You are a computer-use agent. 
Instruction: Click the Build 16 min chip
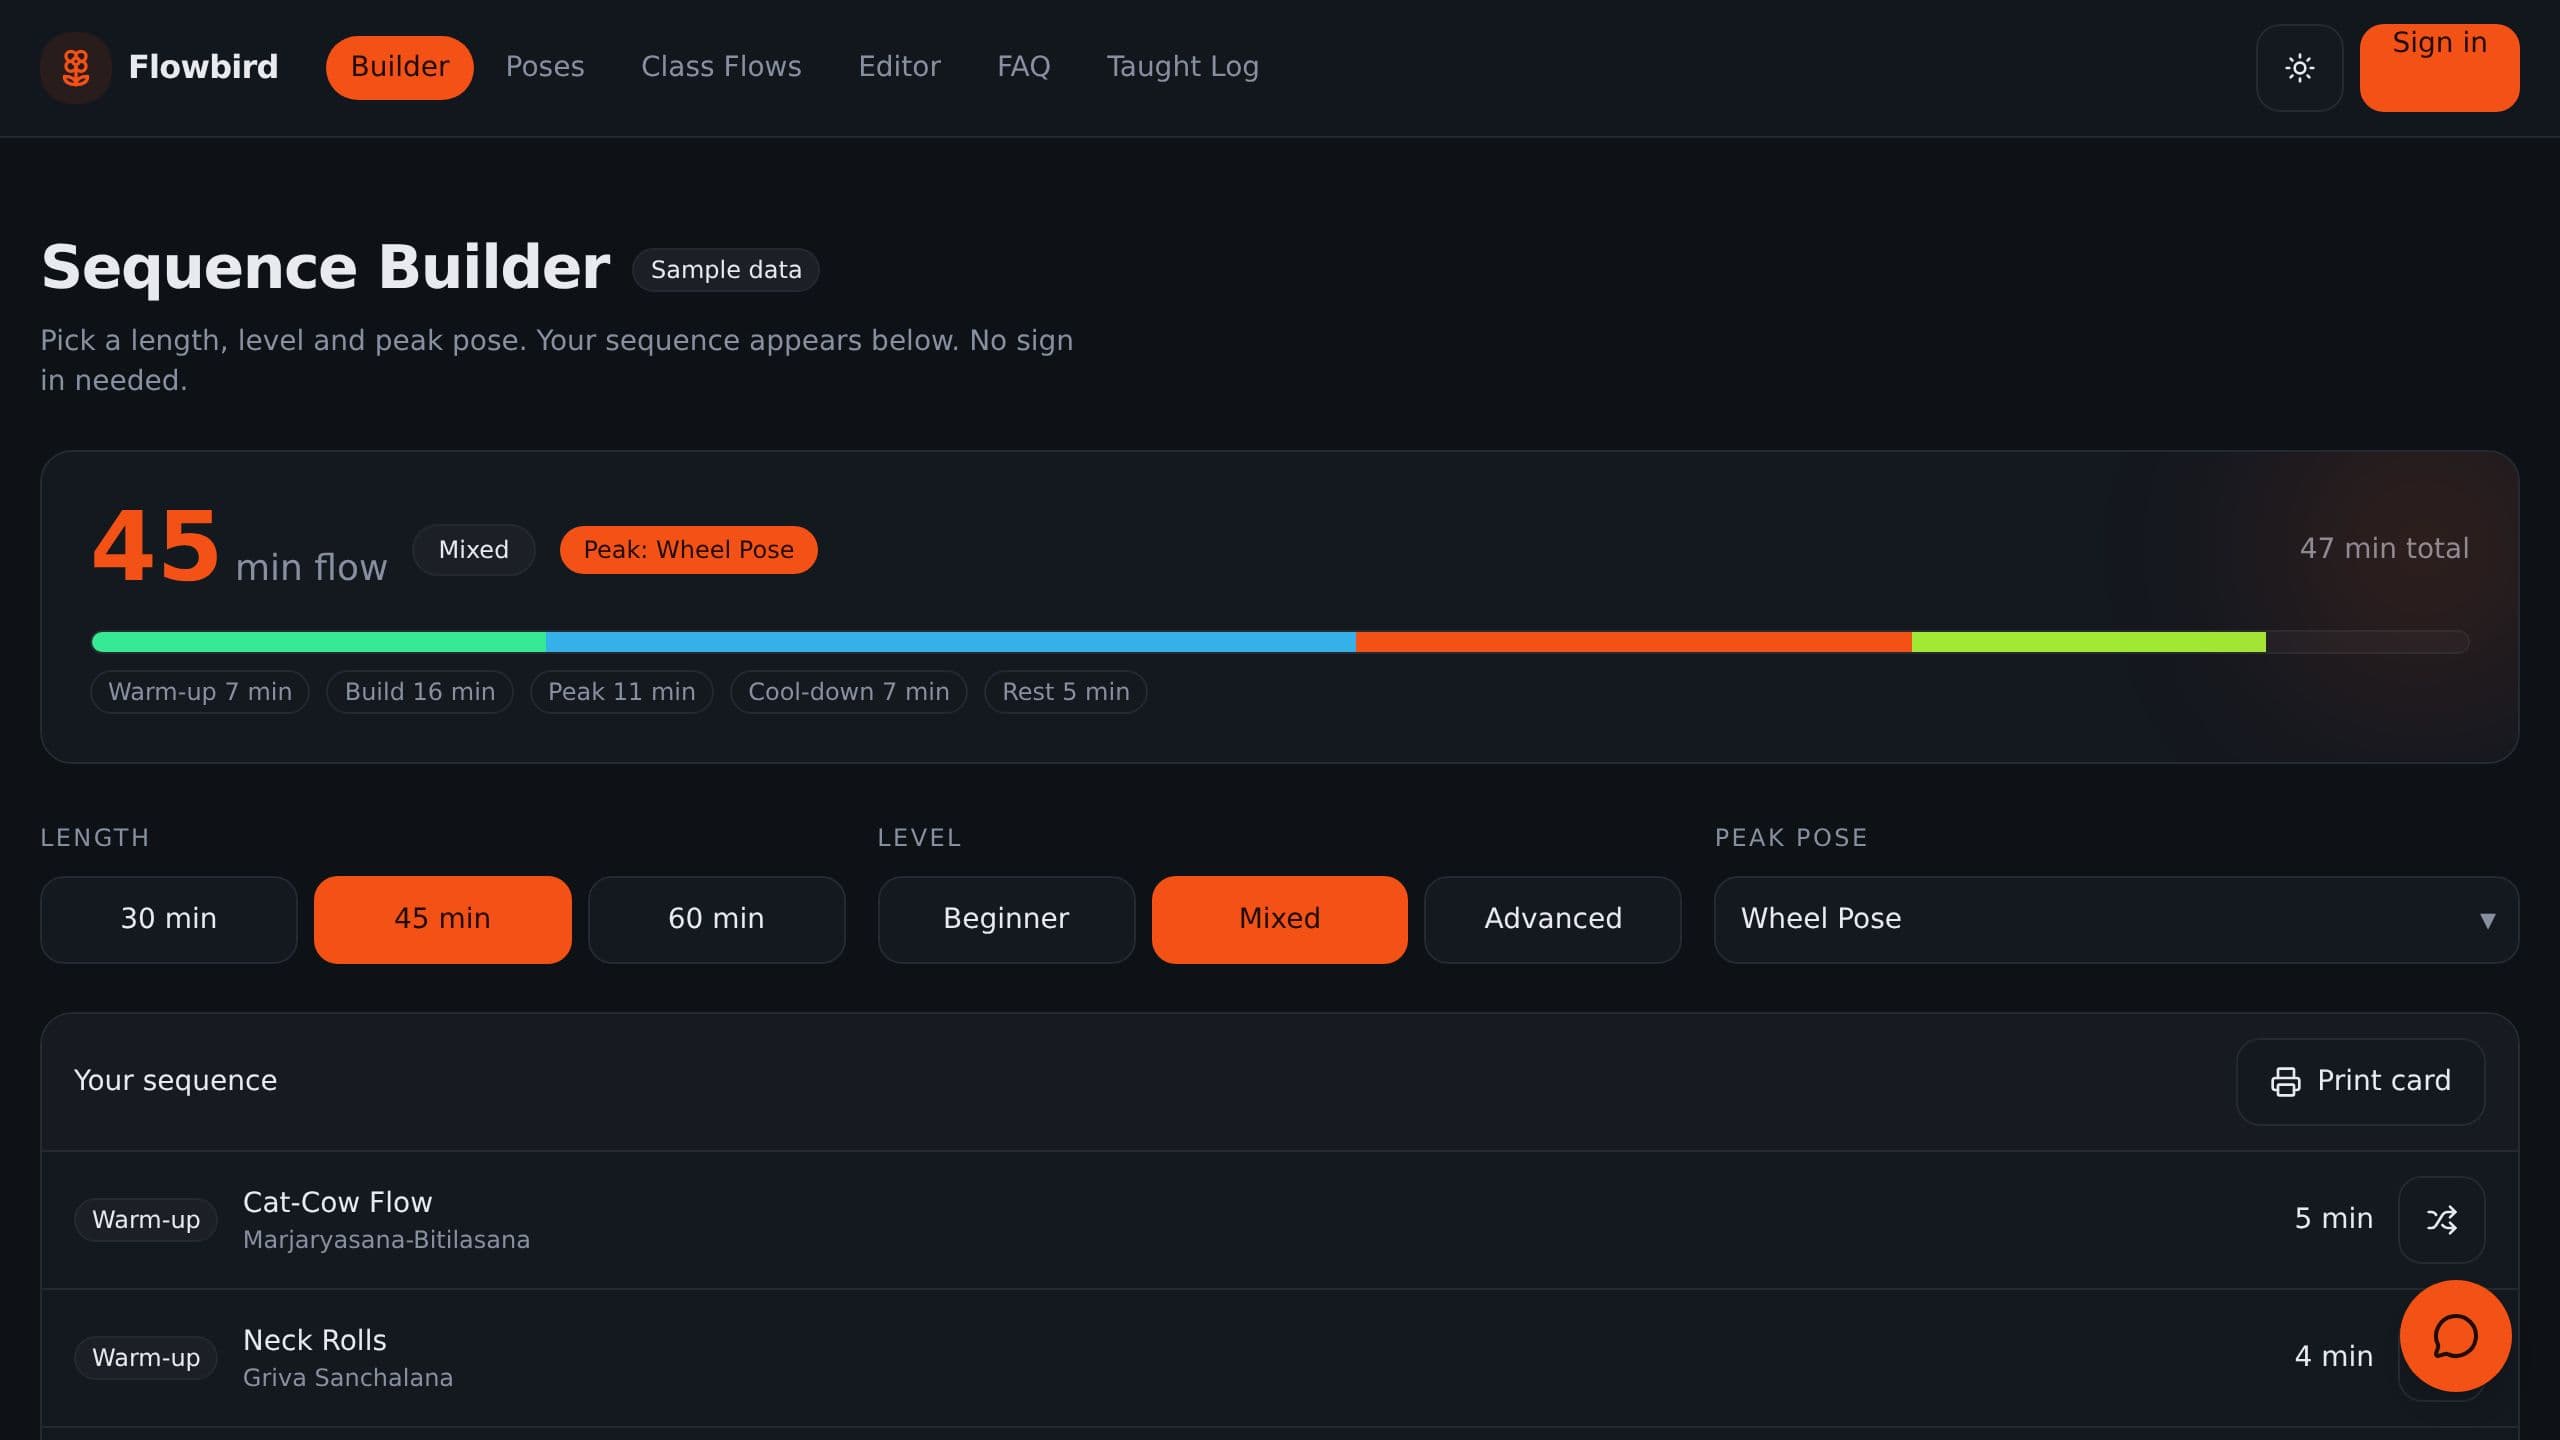point(420,692)
